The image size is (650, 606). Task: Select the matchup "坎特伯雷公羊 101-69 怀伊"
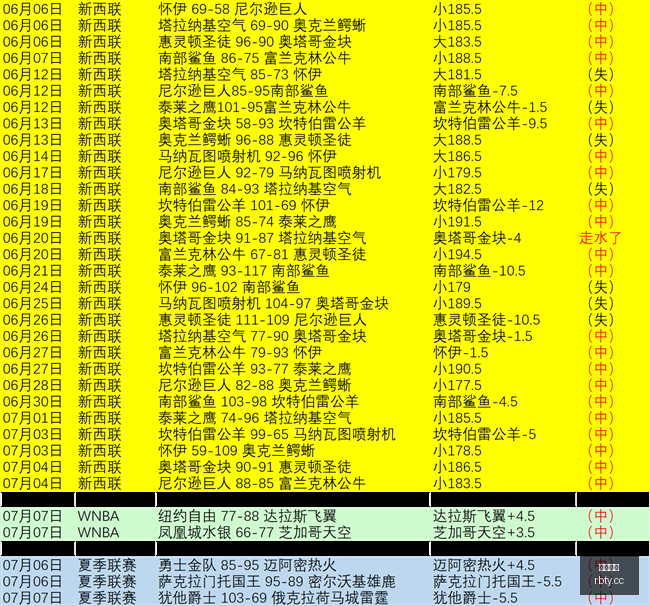click(x=244, y=205)
